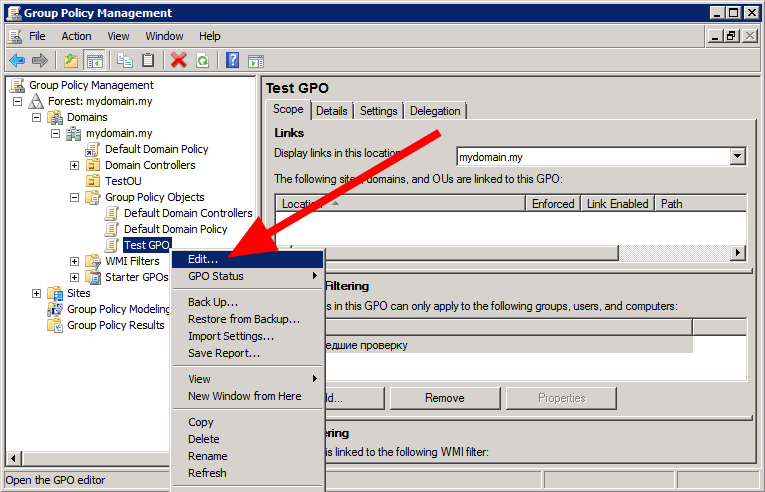Collapse the Group Policy Objects node
765x492 pixels.
[74, 197]
